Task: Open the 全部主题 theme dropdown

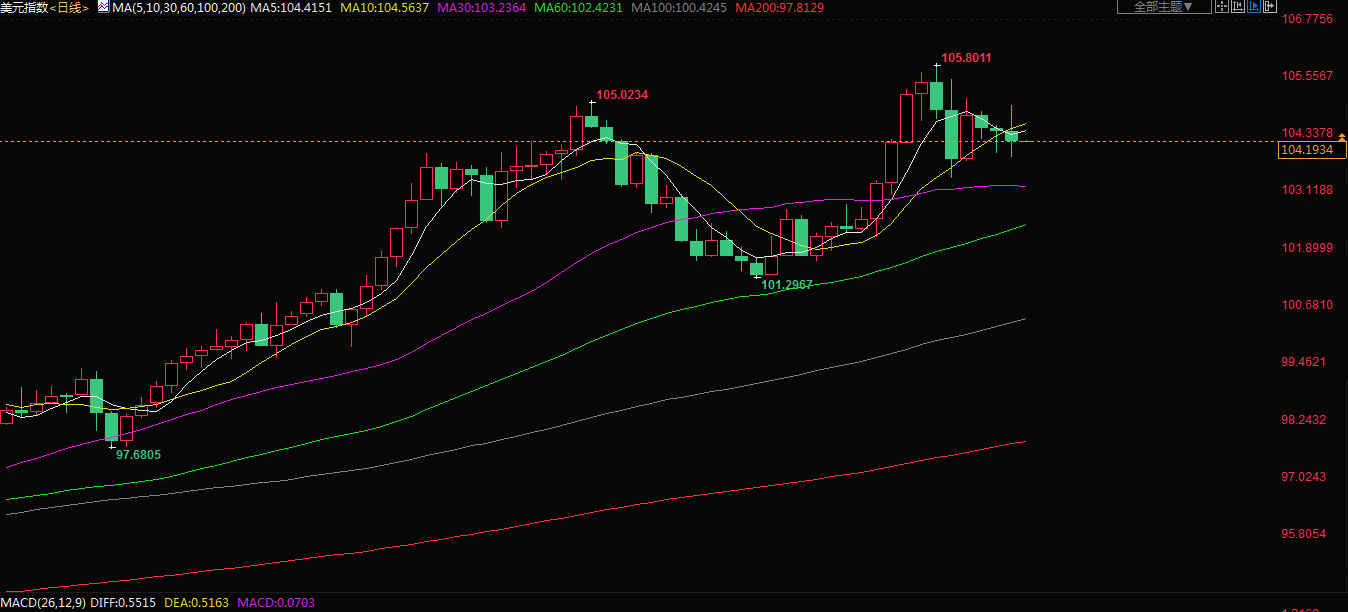Action: click(x=1163, y=7)
